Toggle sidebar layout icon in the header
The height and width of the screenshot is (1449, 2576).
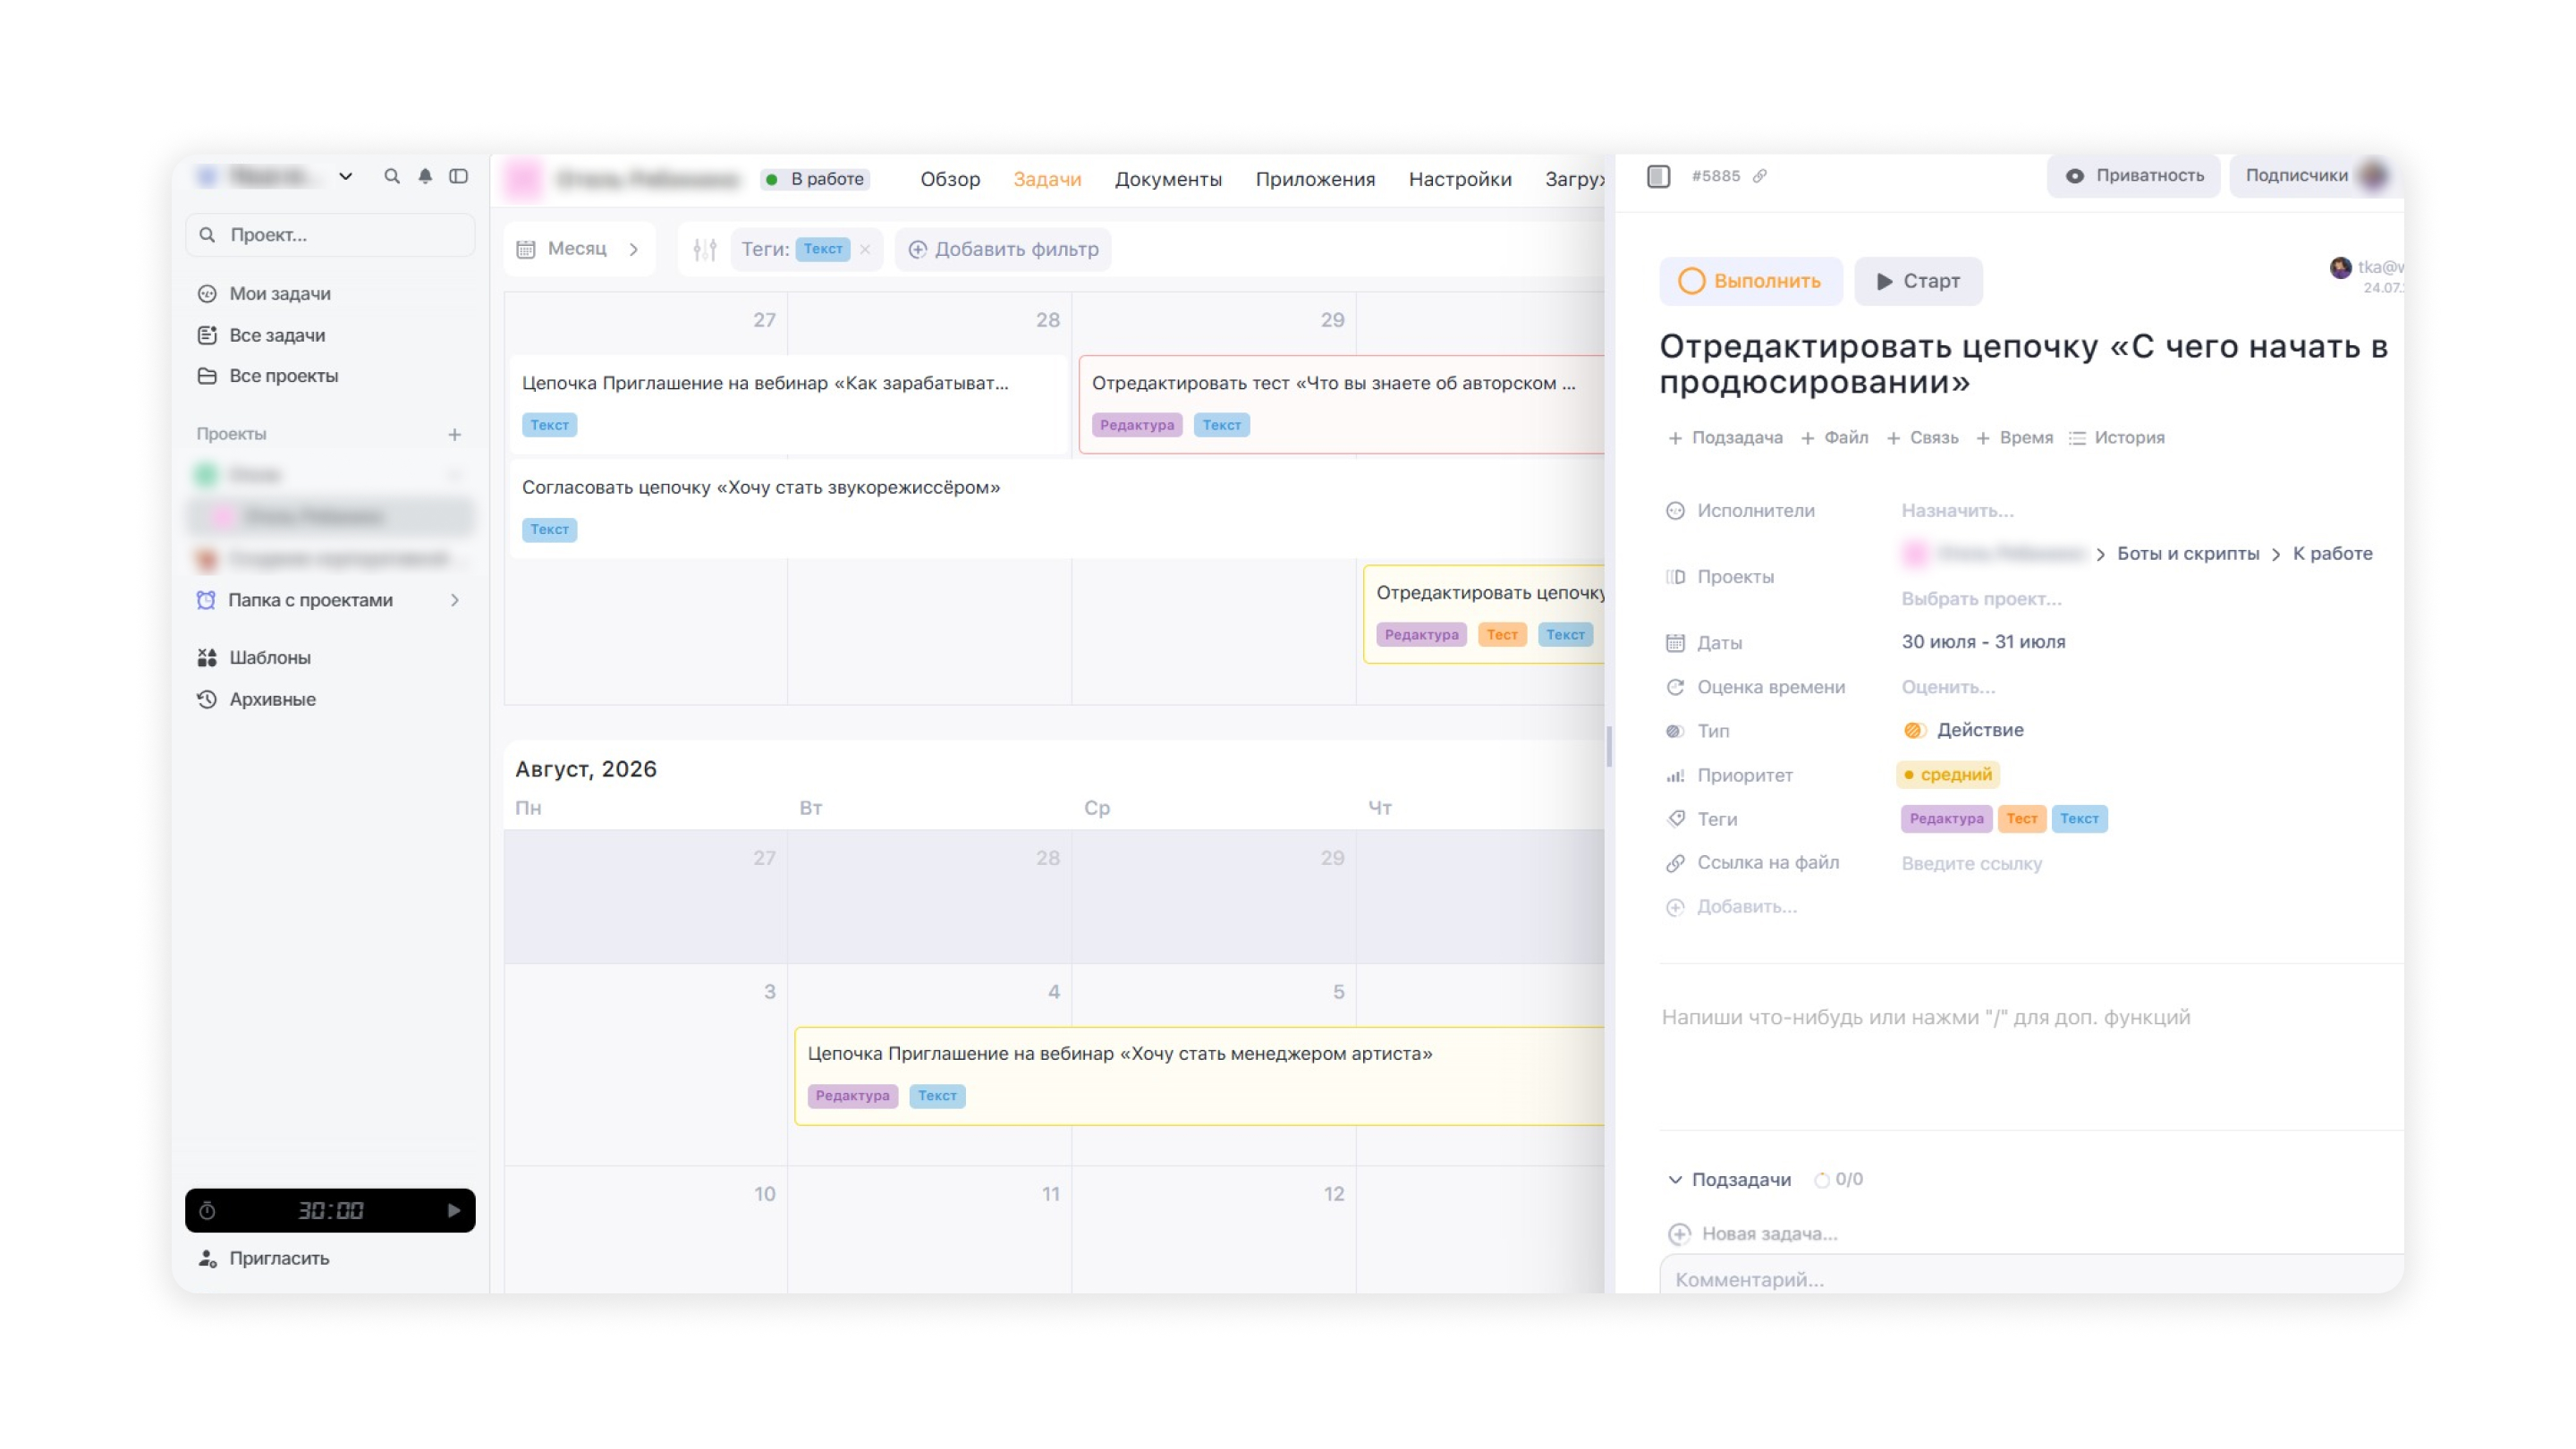[459, 176]
